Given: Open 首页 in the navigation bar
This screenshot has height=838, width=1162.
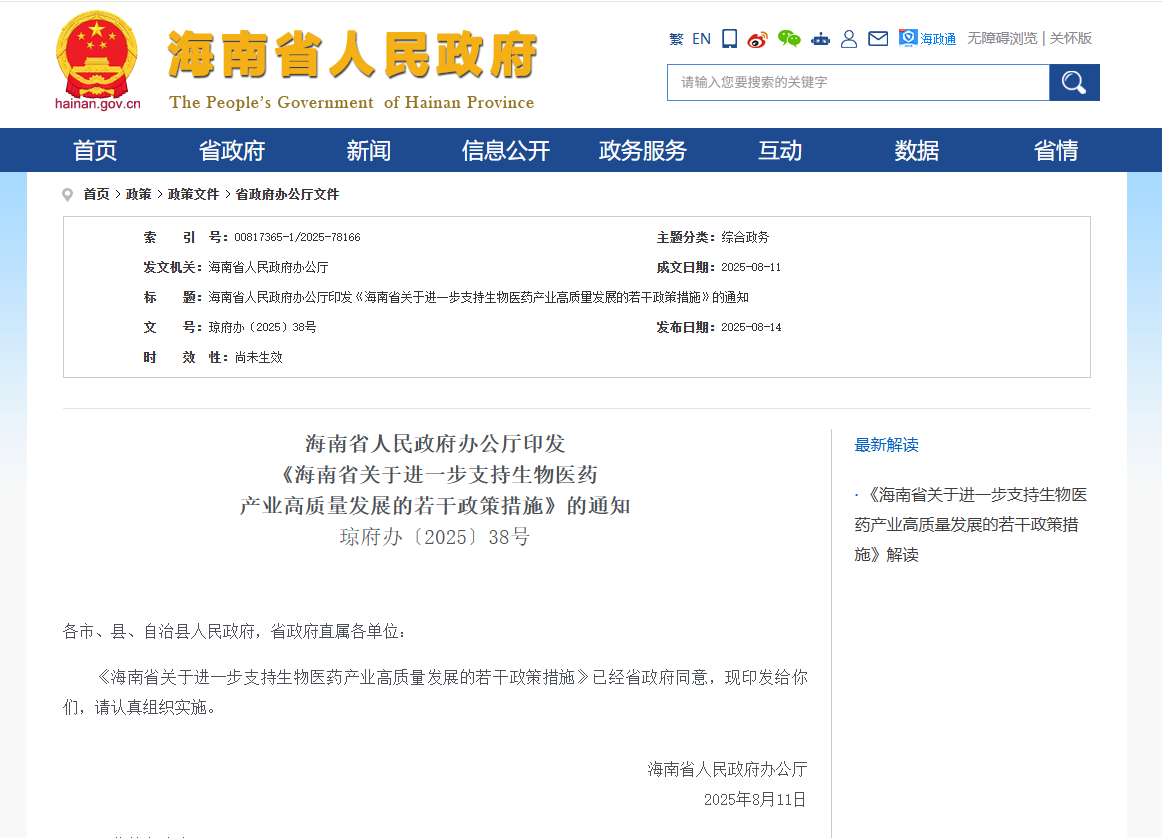Looking at the screenshot, I should [95, 150].
